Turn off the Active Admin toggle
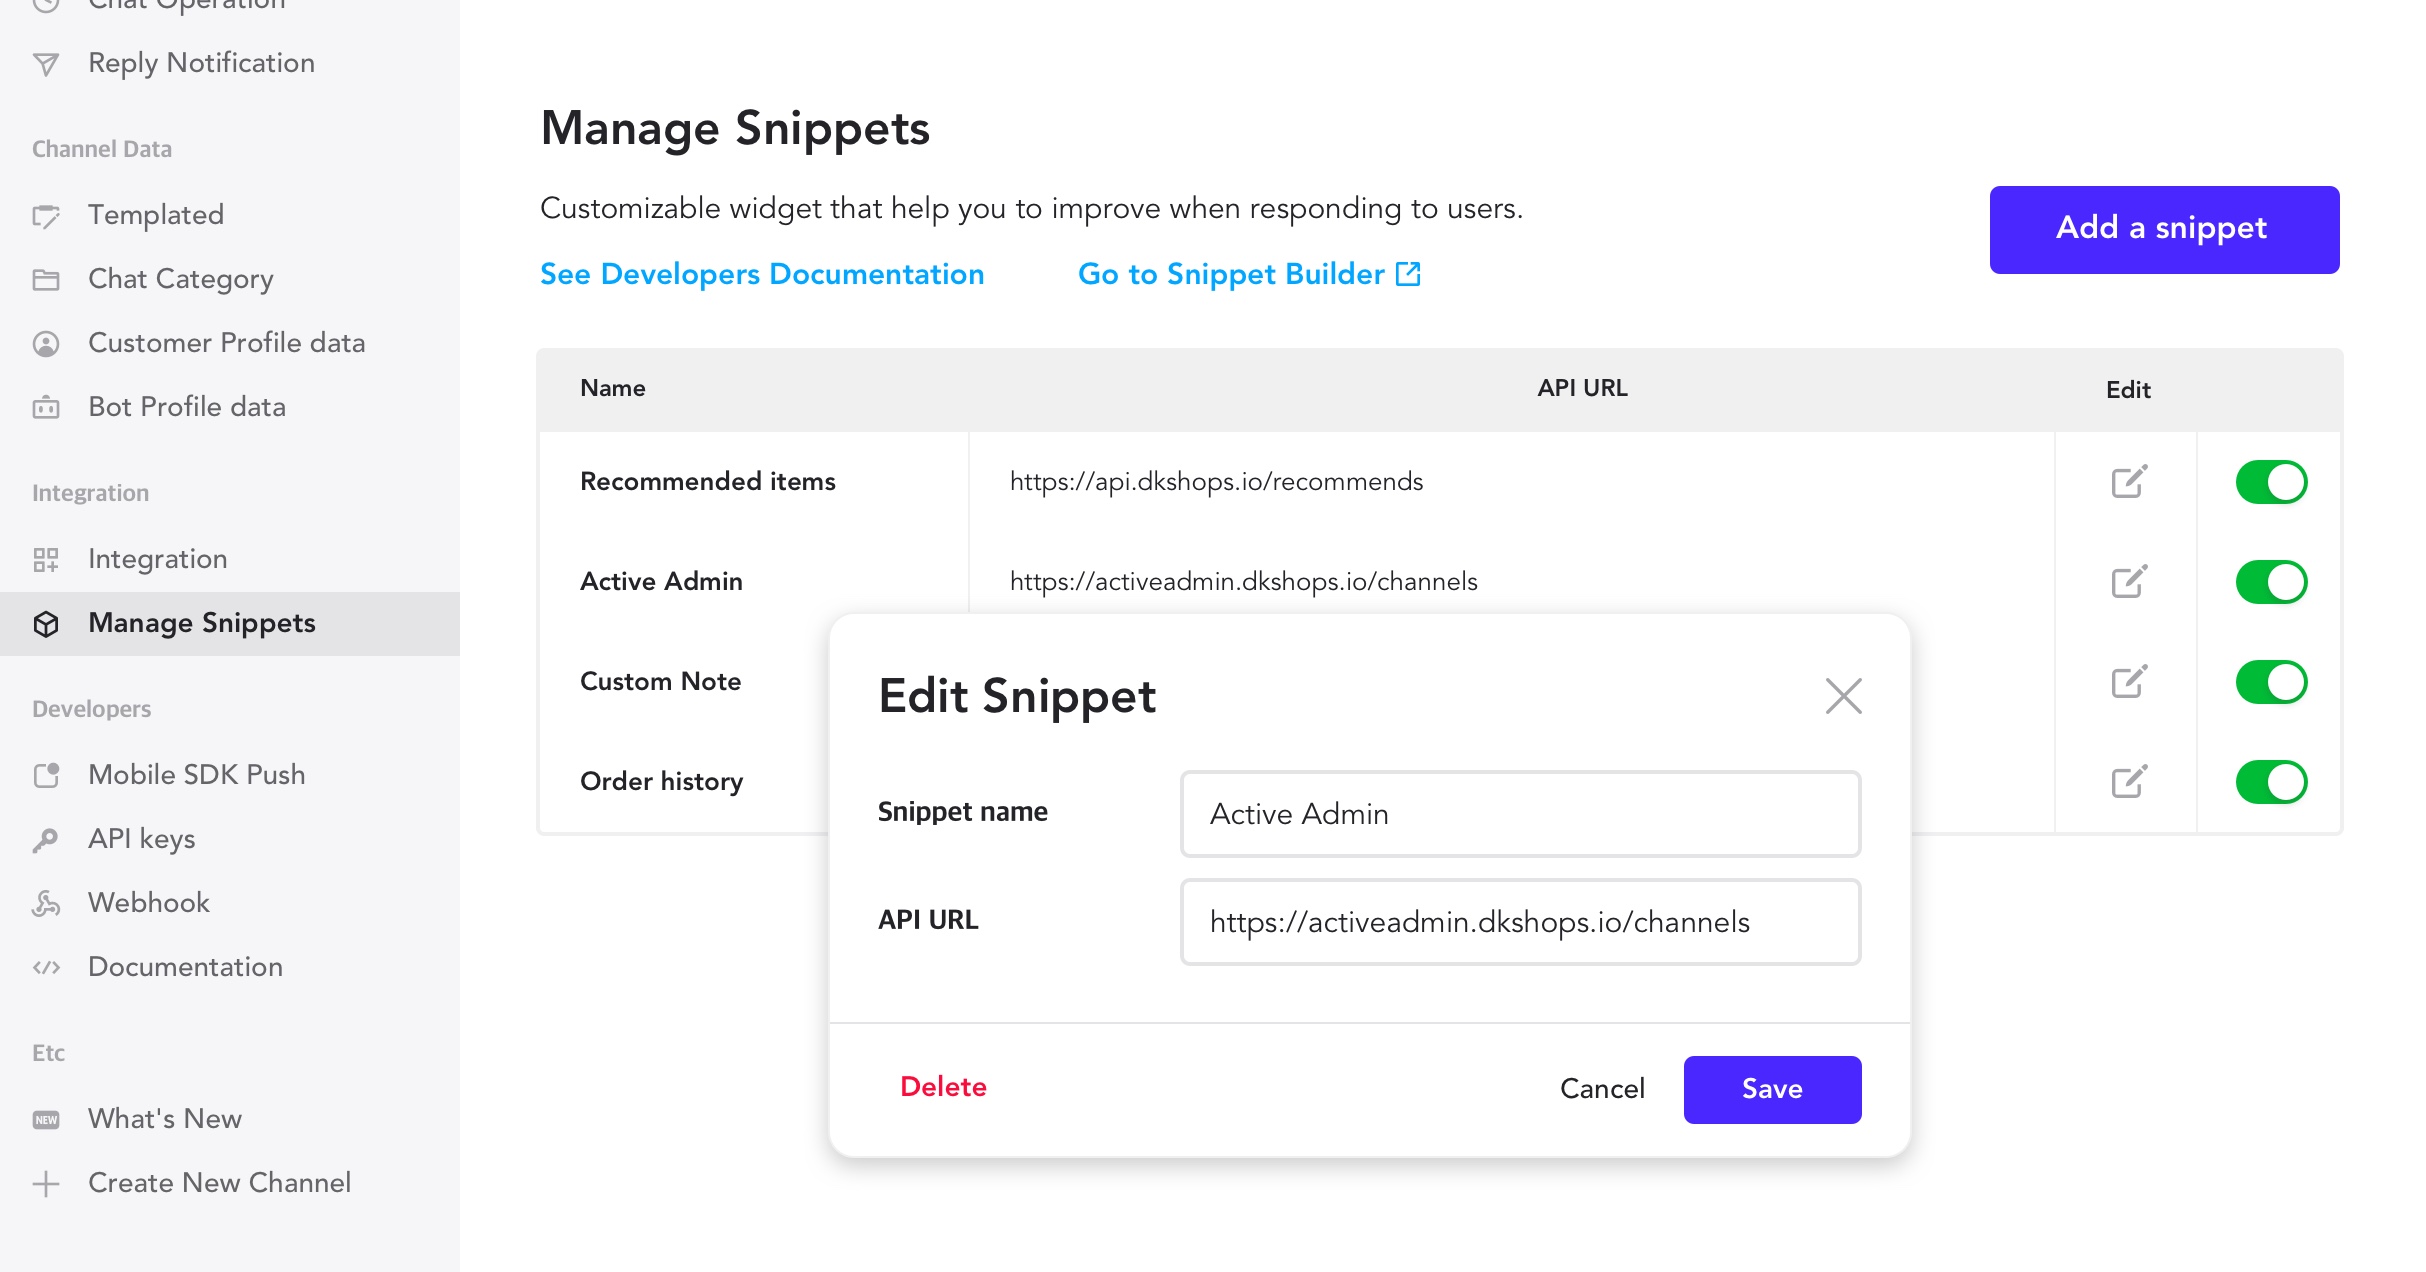The width and height of the screenshot is (2426, 1272). 2271,582
